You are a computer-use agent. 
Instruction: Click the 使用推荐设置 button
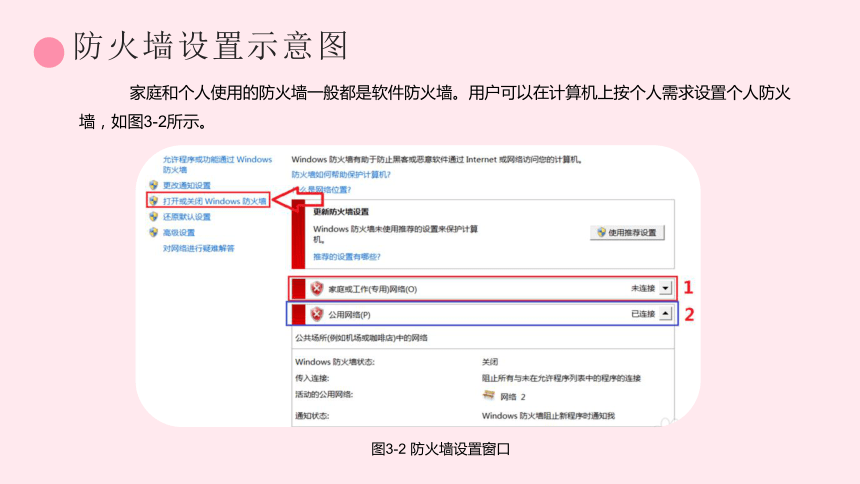[627, 233]
